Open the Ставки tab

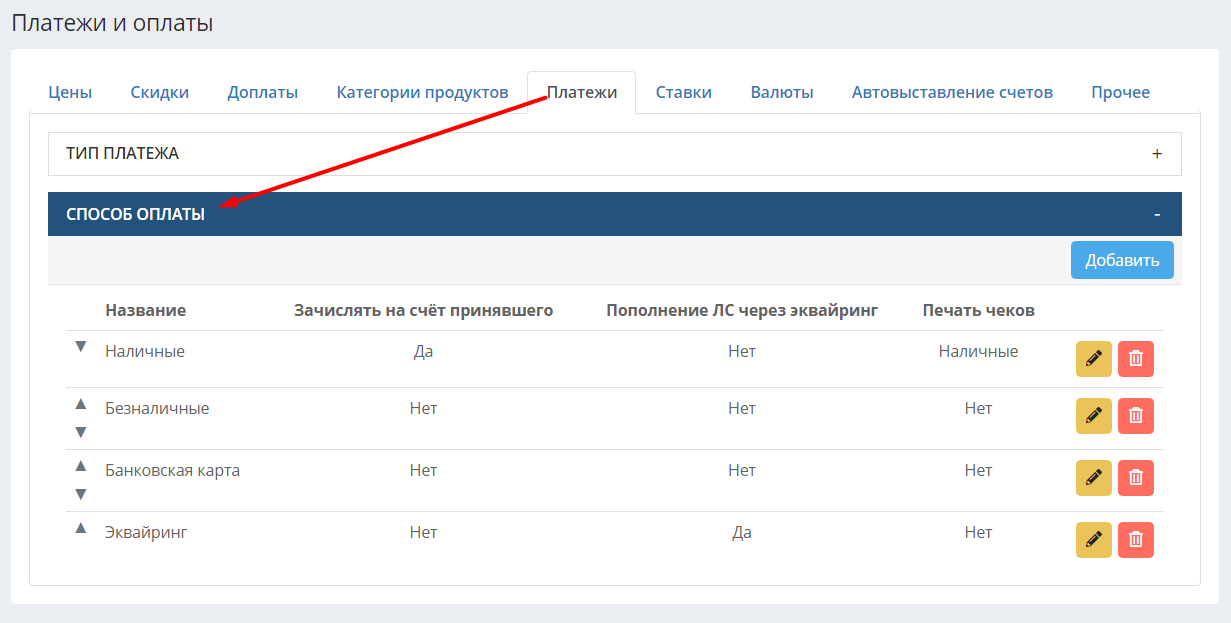point(684,92)
